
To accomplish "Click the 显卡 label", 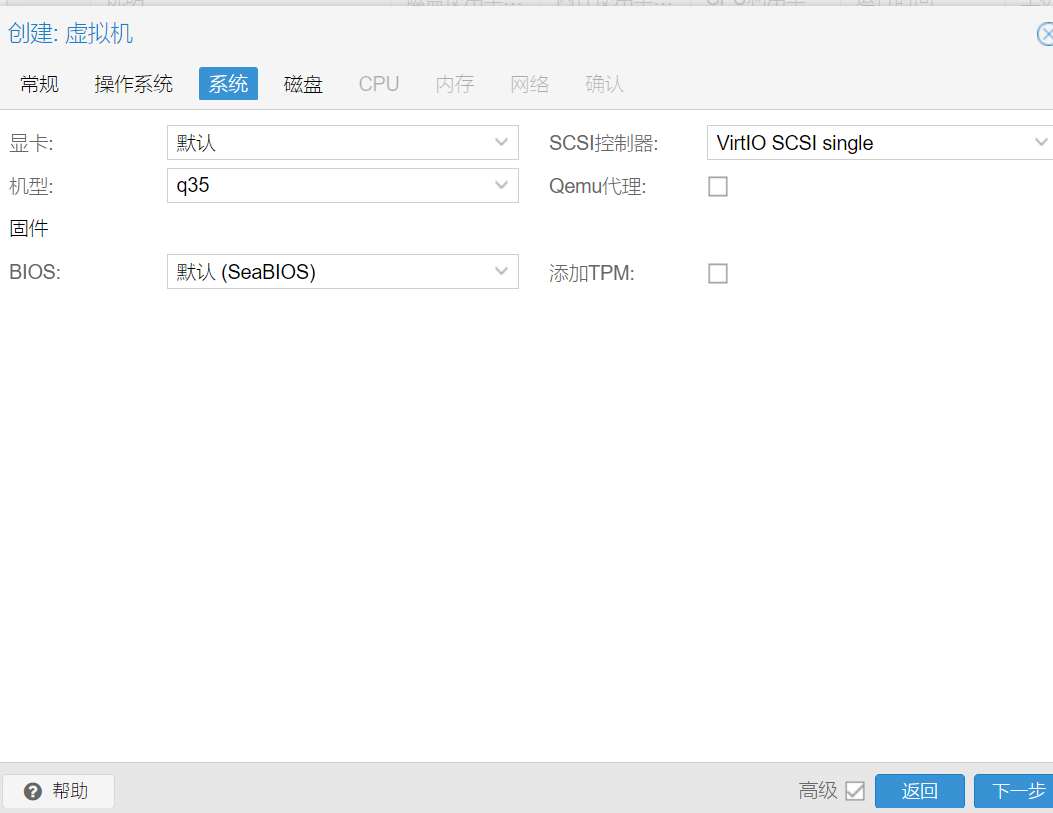I will pyautogui.click(x=31, y=143).
